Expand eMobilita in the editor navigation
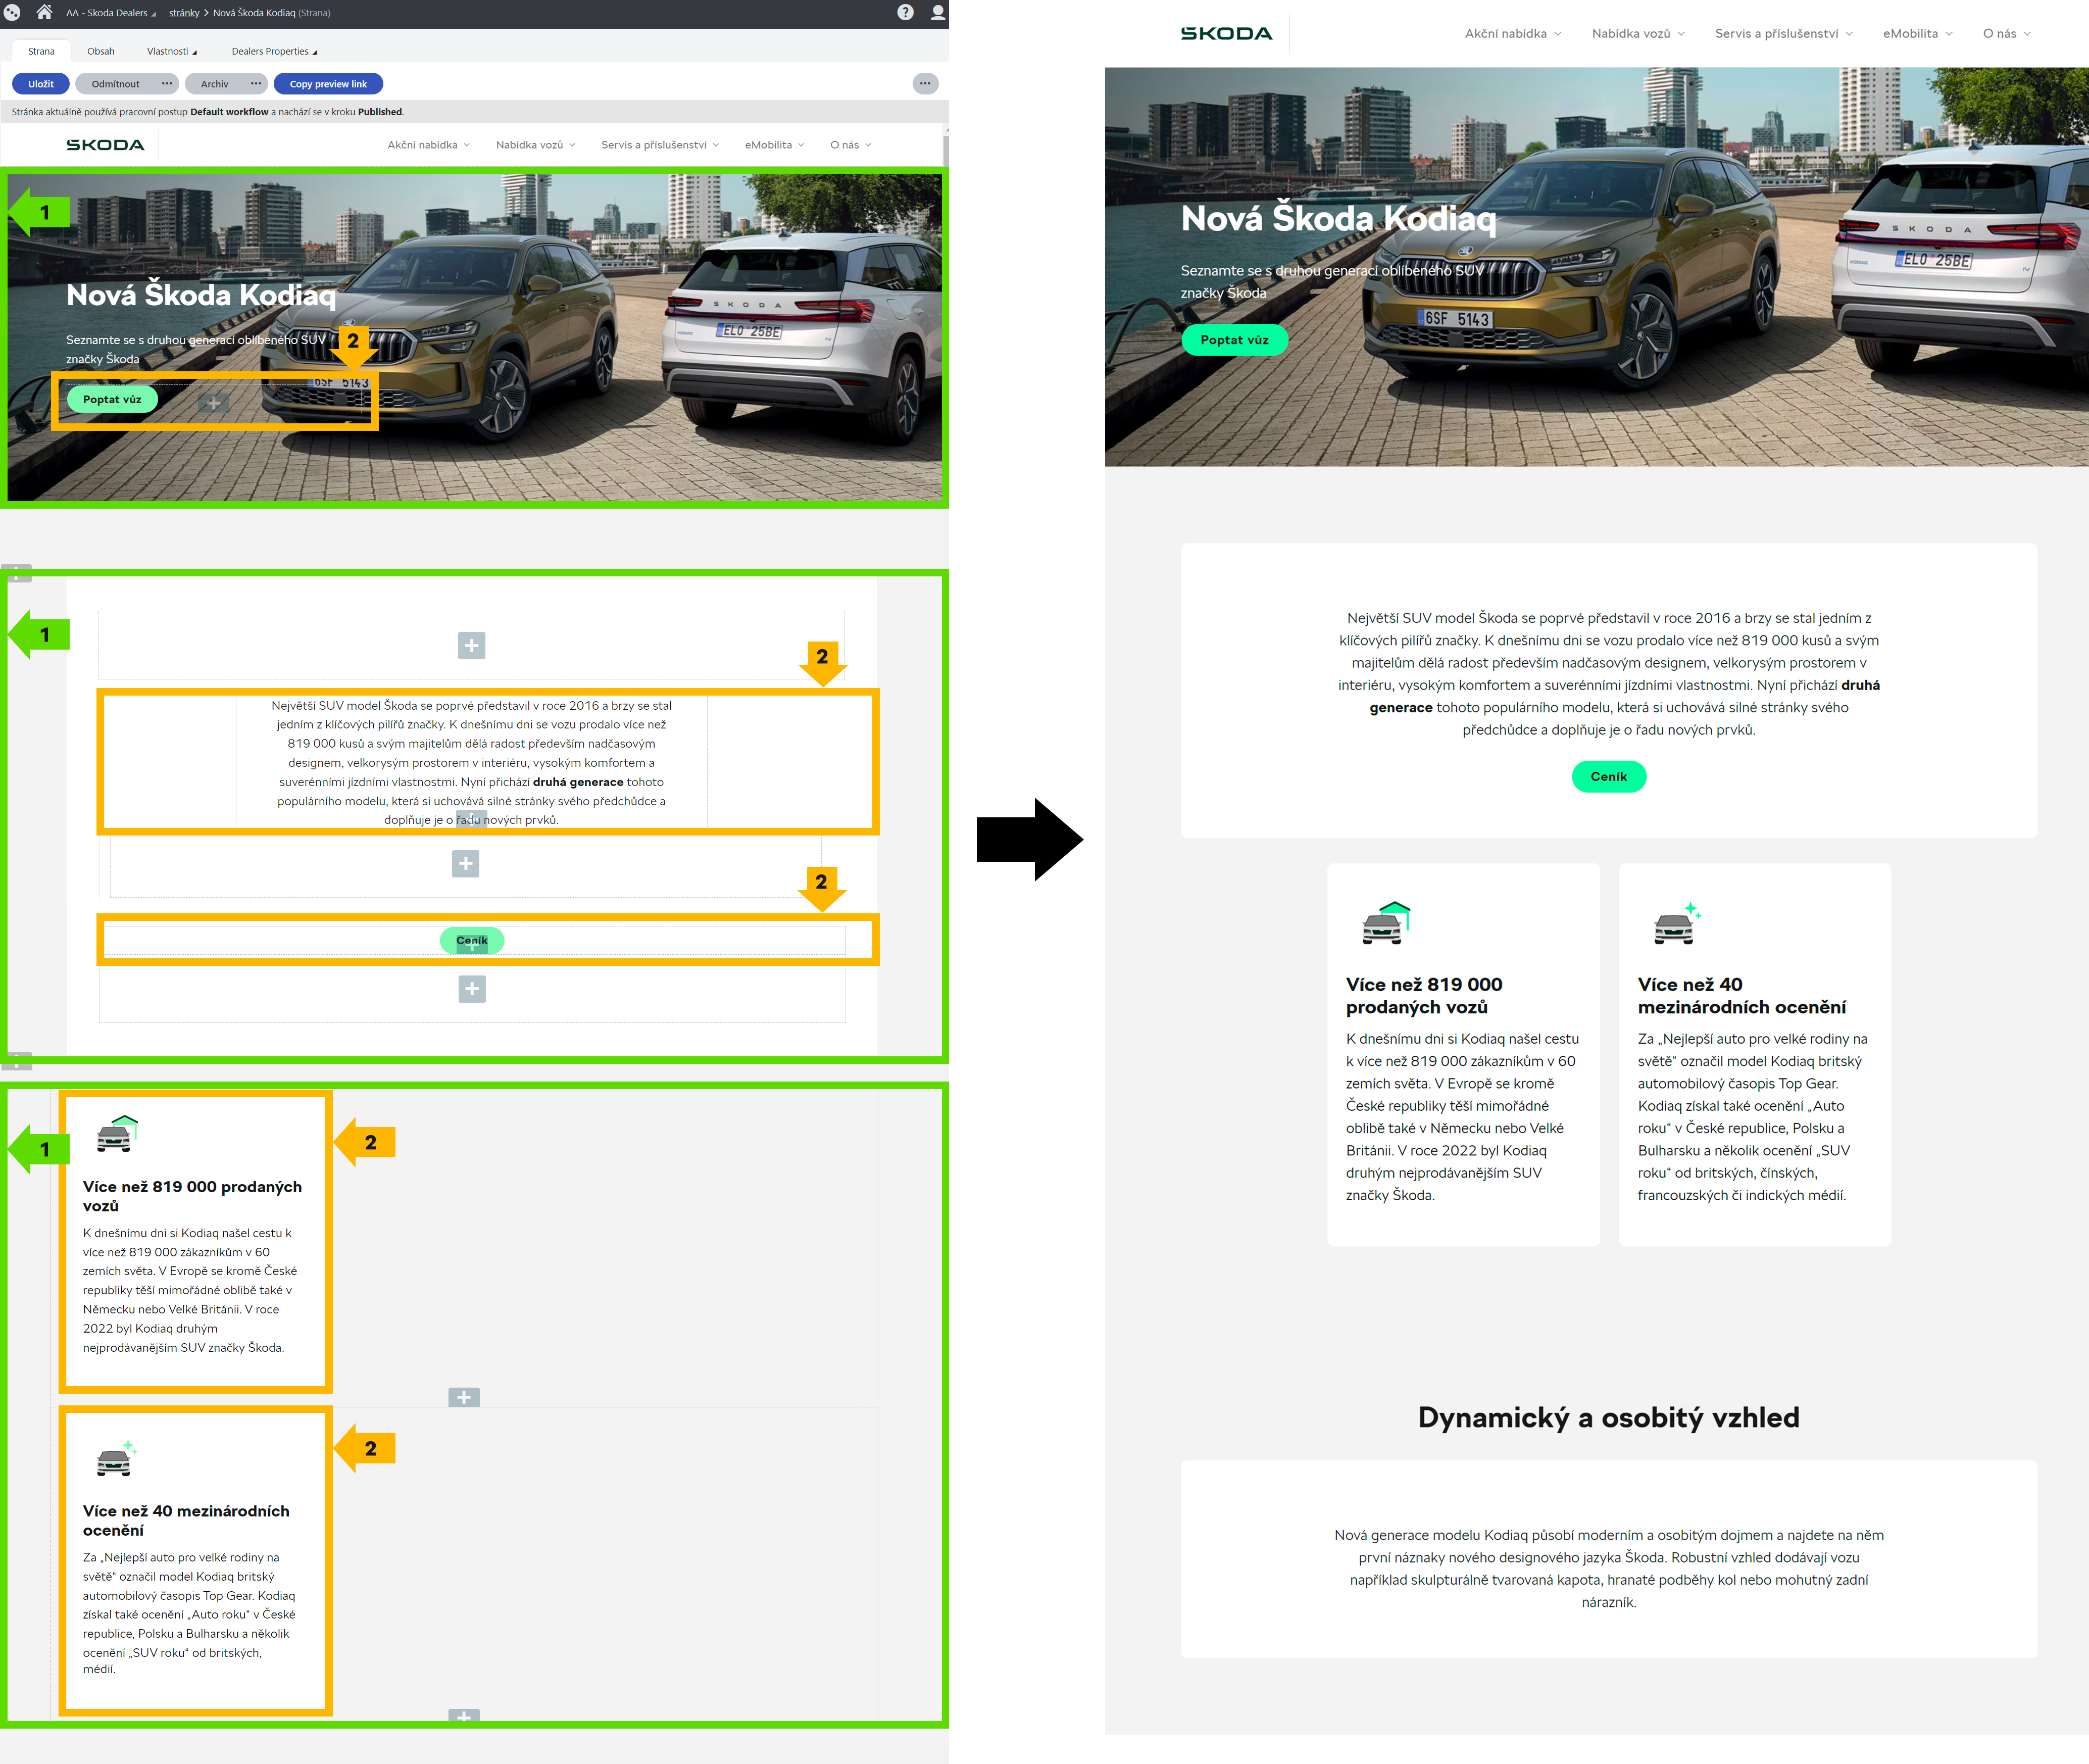The height and width of the screenshot is (1764, 2089). tap(775, 145)
